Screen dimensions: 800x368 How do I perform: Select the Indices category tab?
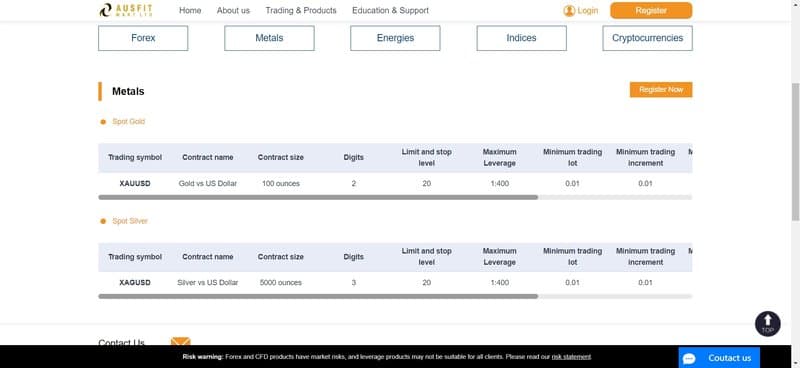[521, 38]
